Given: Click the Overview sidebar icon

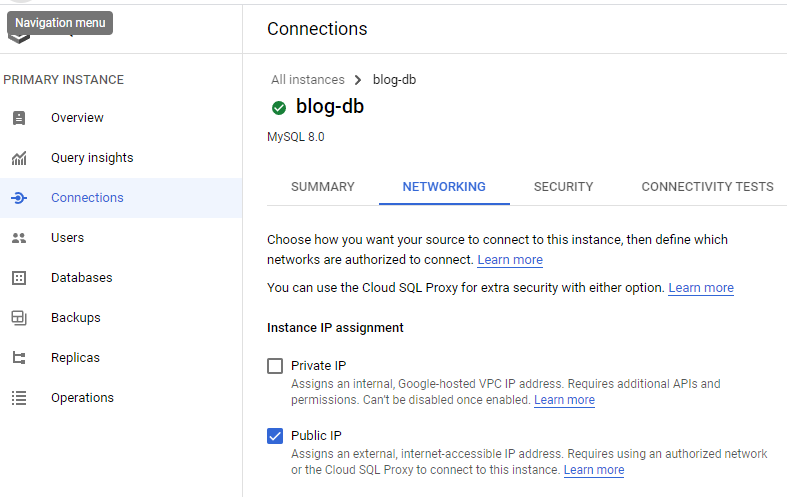Looking at the screenshot, I should click(19, 118).
